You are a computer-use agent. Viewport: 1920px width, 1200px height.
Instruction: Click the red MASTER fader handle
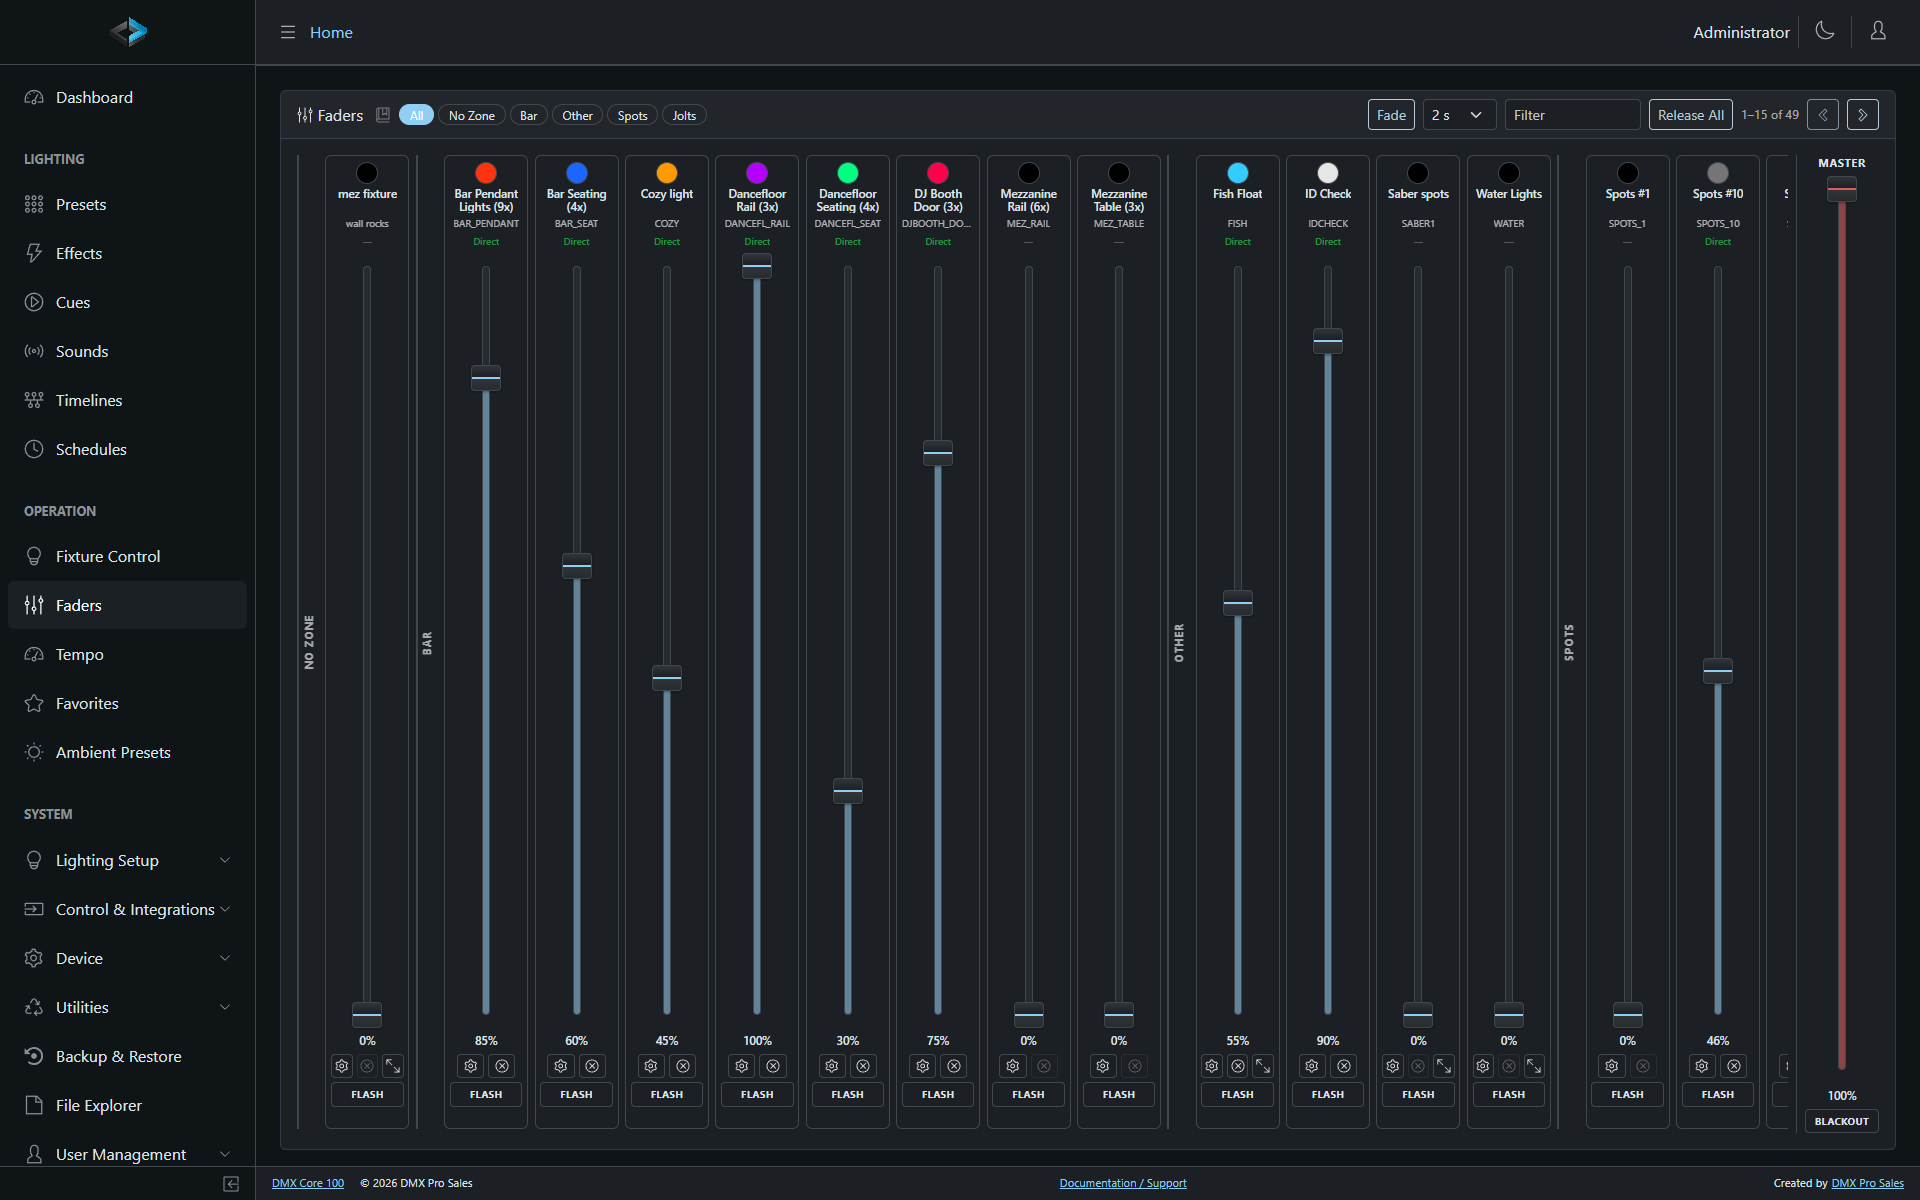pyautogui.click(x=1842, y=189)
